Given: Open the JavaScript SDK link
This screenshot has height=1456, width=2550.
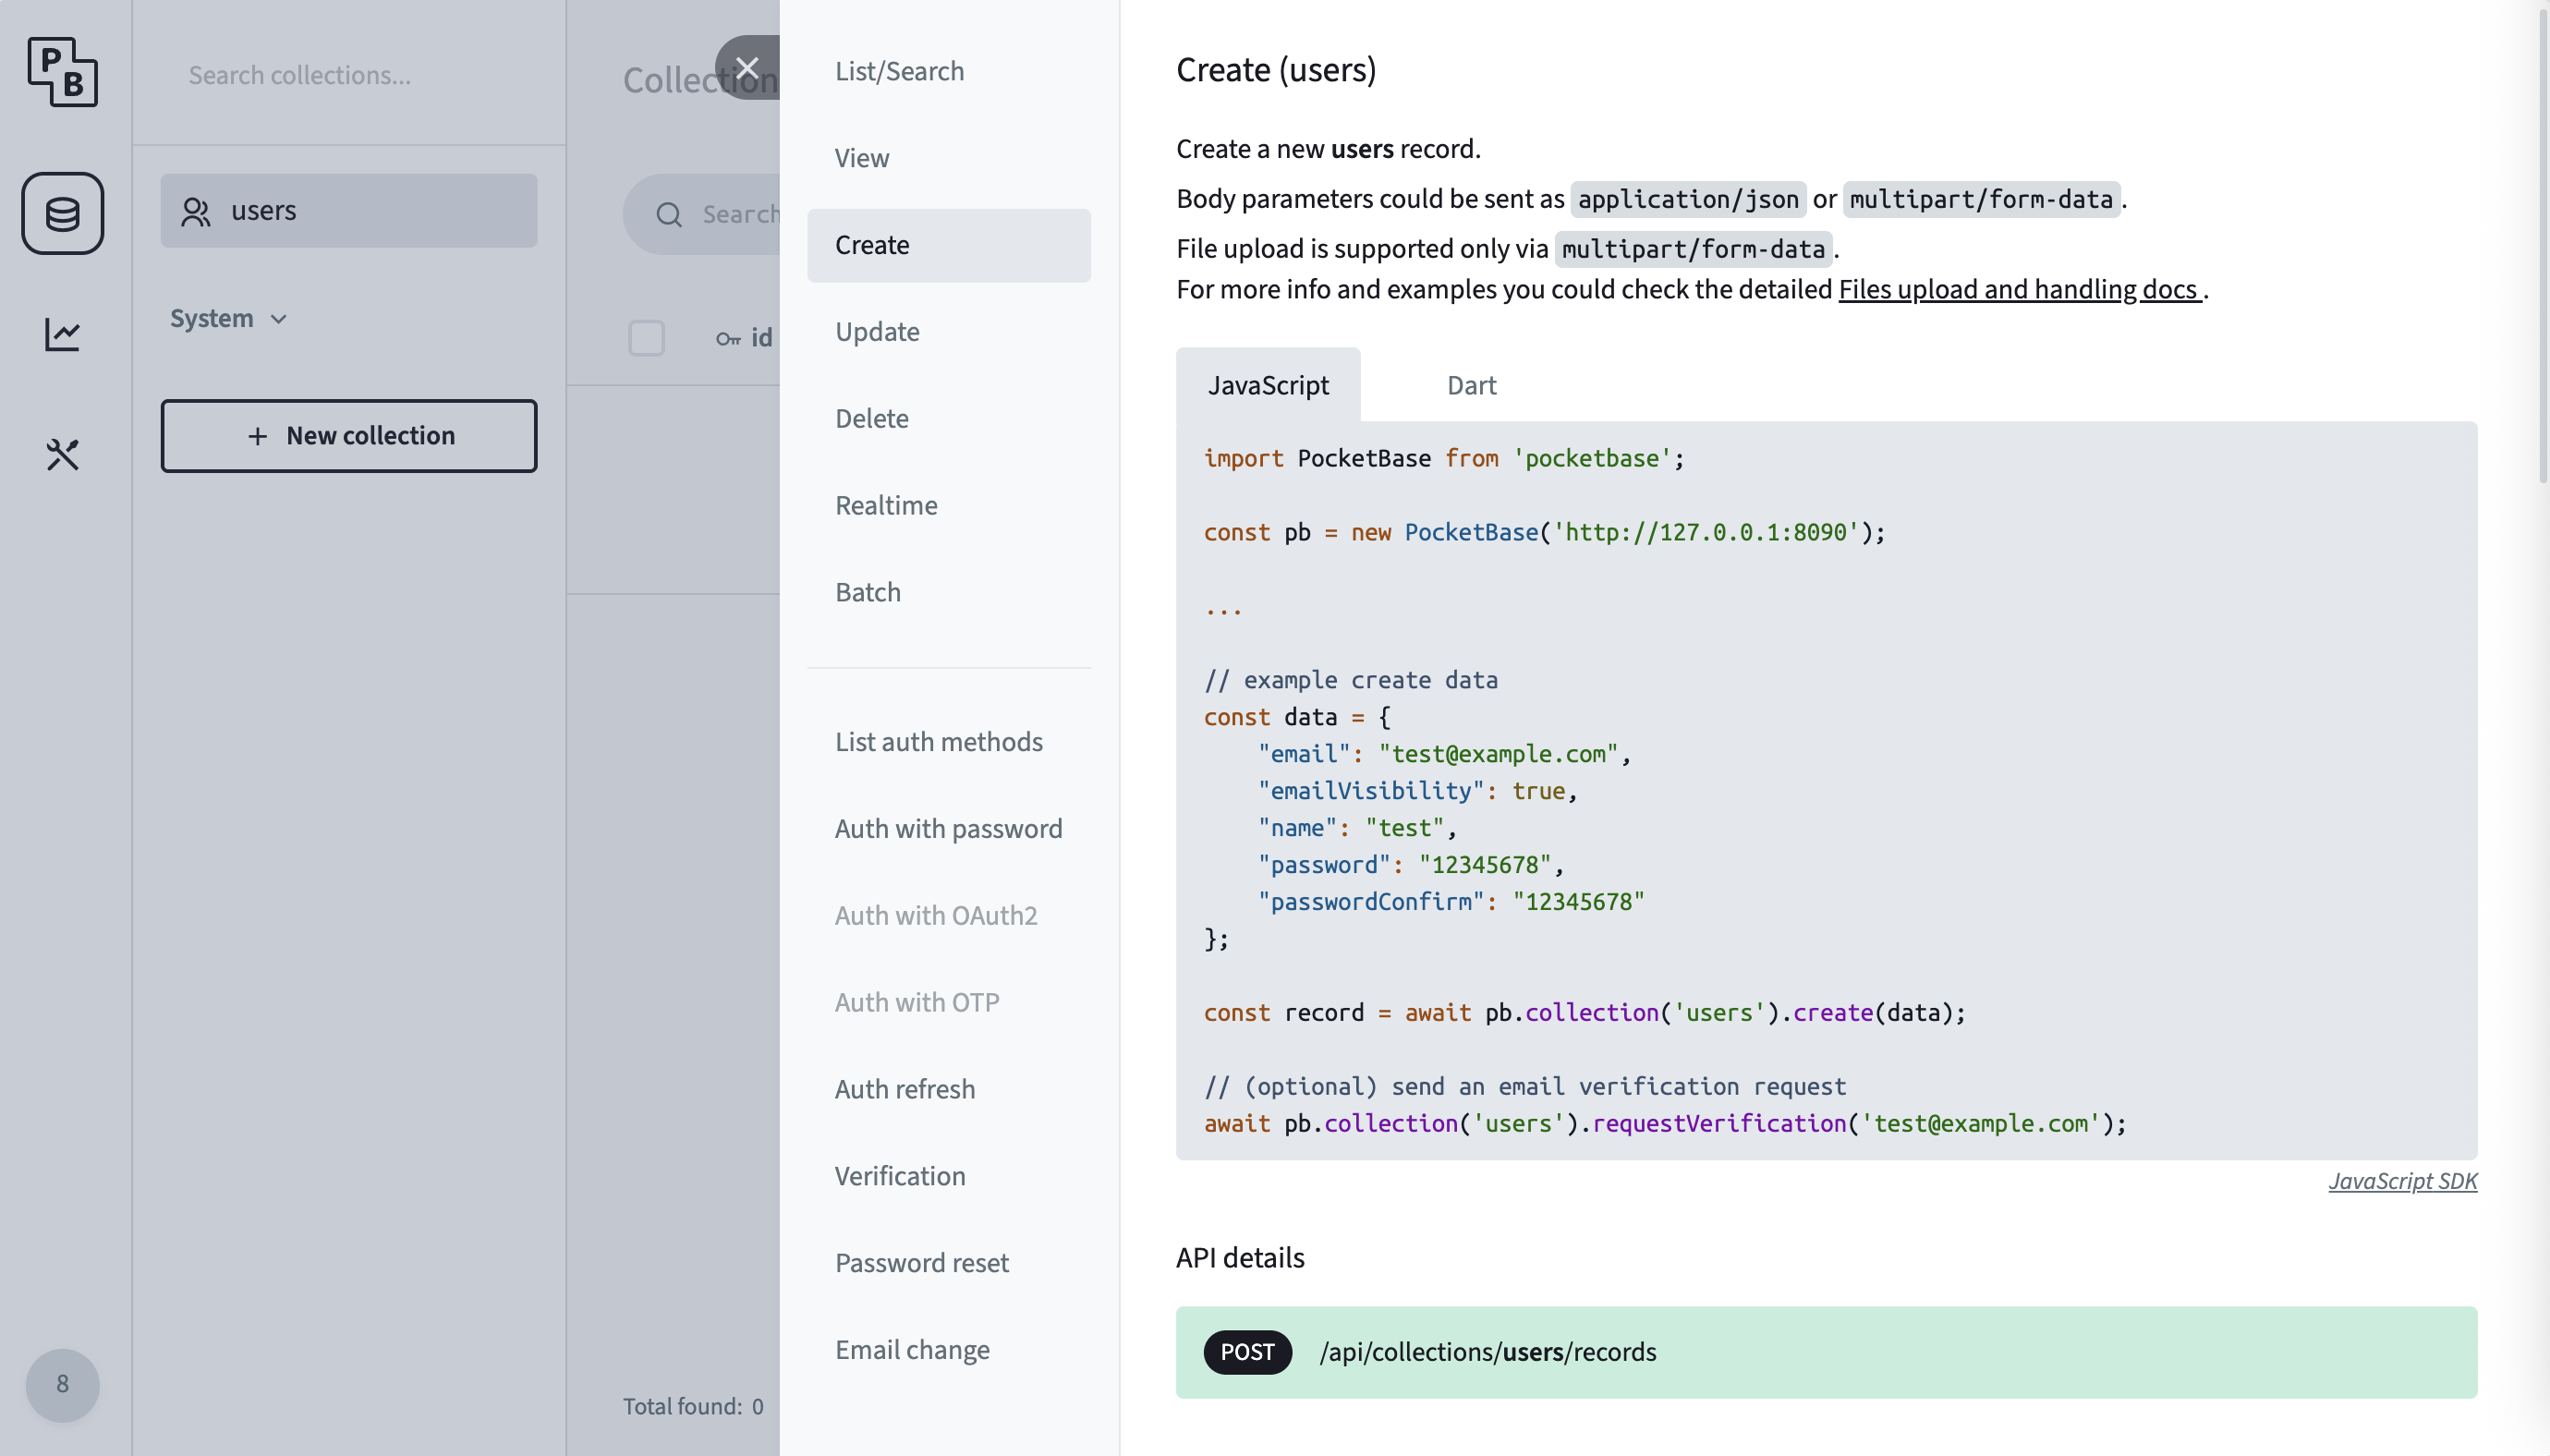Looking at the screenshot, I should coord(2402,1182).
